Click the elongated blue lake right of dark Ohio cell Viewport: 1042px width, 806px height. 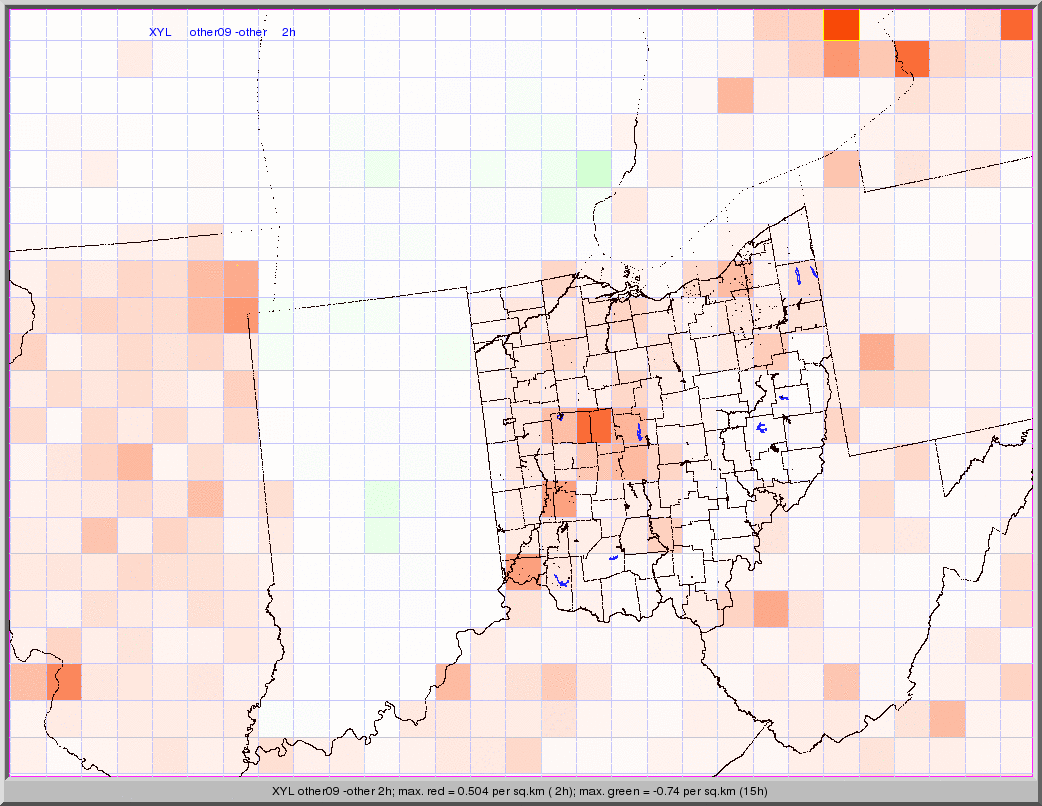(x=639, y=433)
